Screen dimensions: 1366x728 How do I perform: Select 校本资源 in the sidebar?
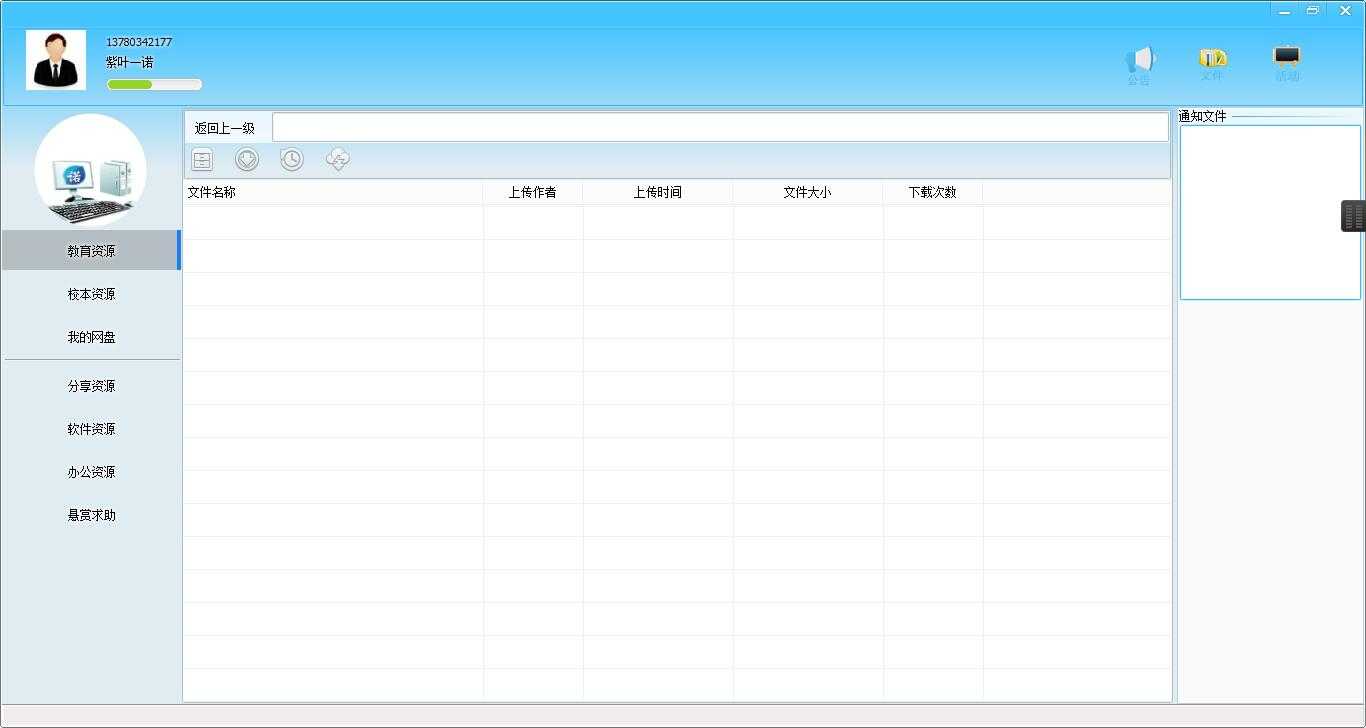[91, 294]
